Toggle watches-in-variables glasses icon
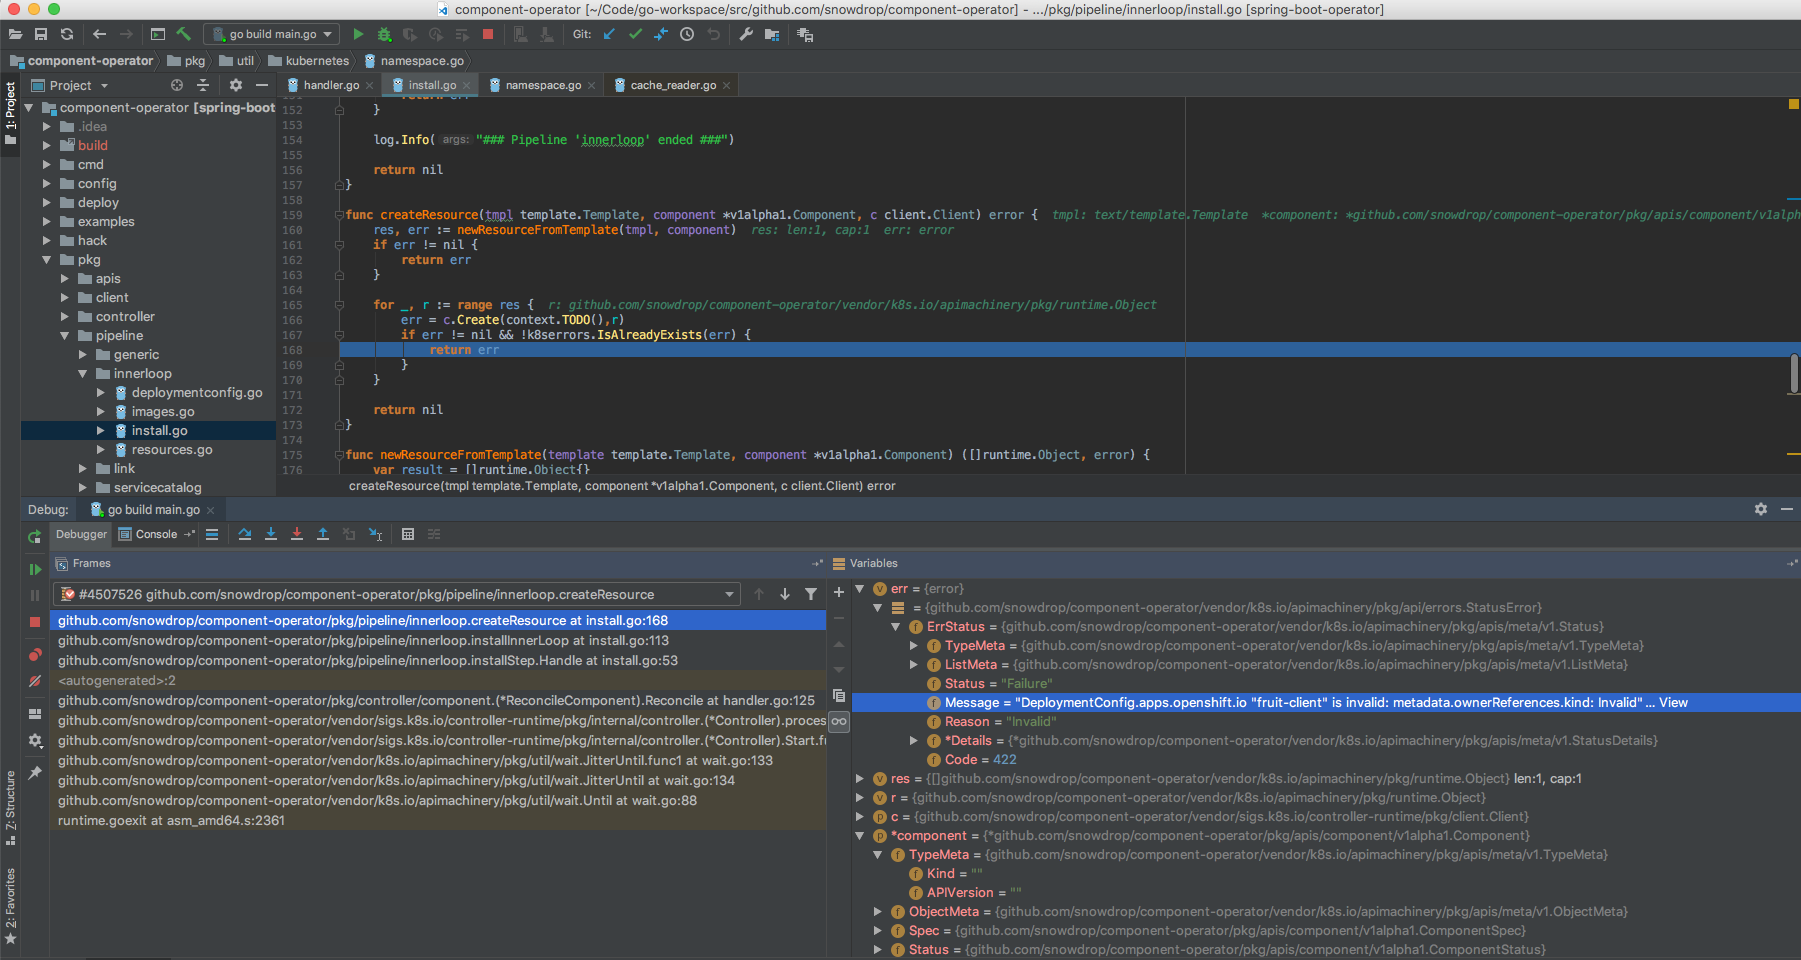Viewport: 1801px width, 960px height. [x=839, y=721]
